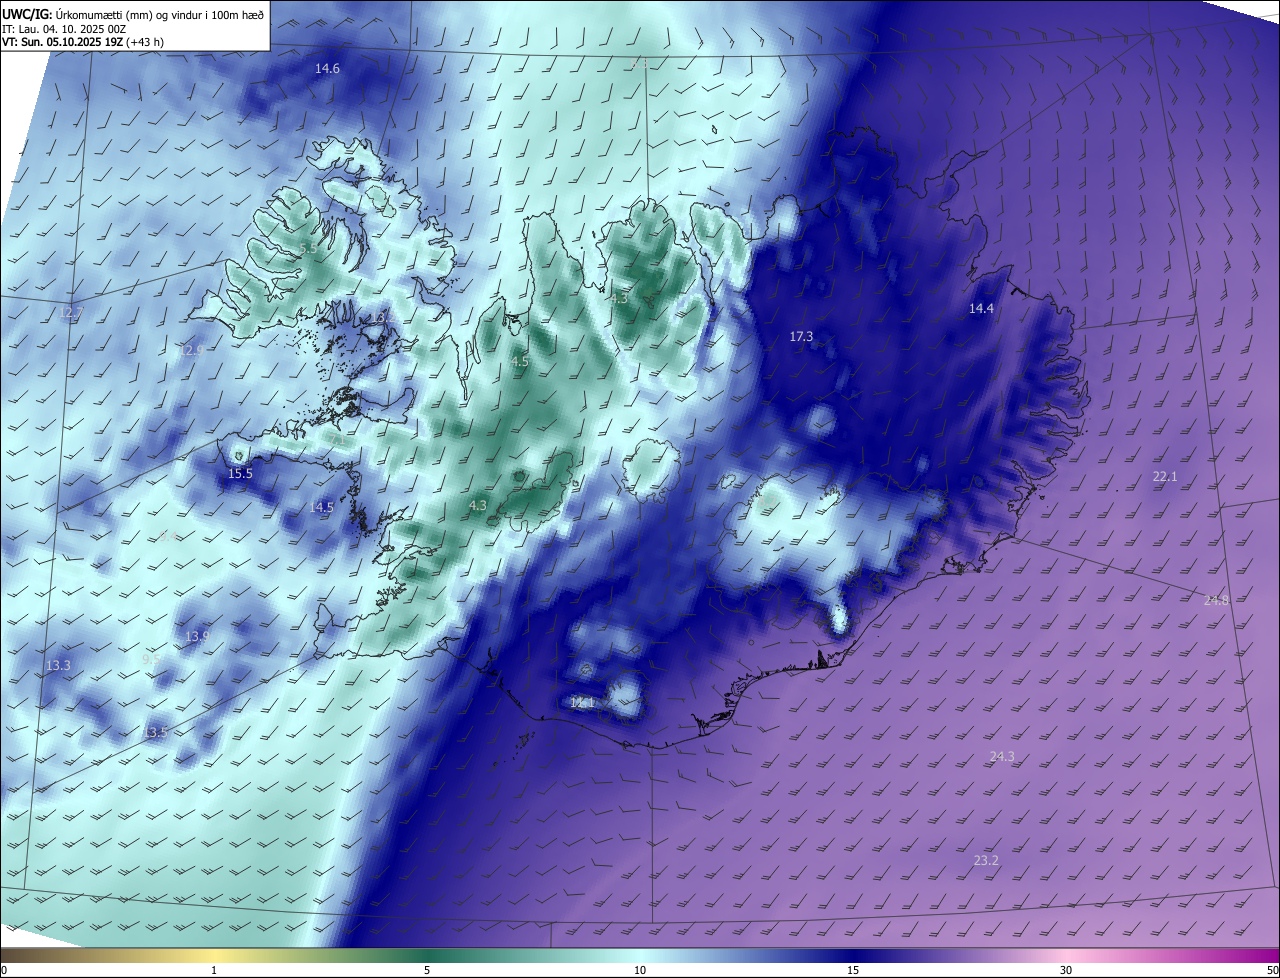Click the 17.3 value label
Screen dimensions: 1280x978
pyautogui.click(x=801, y=337)
